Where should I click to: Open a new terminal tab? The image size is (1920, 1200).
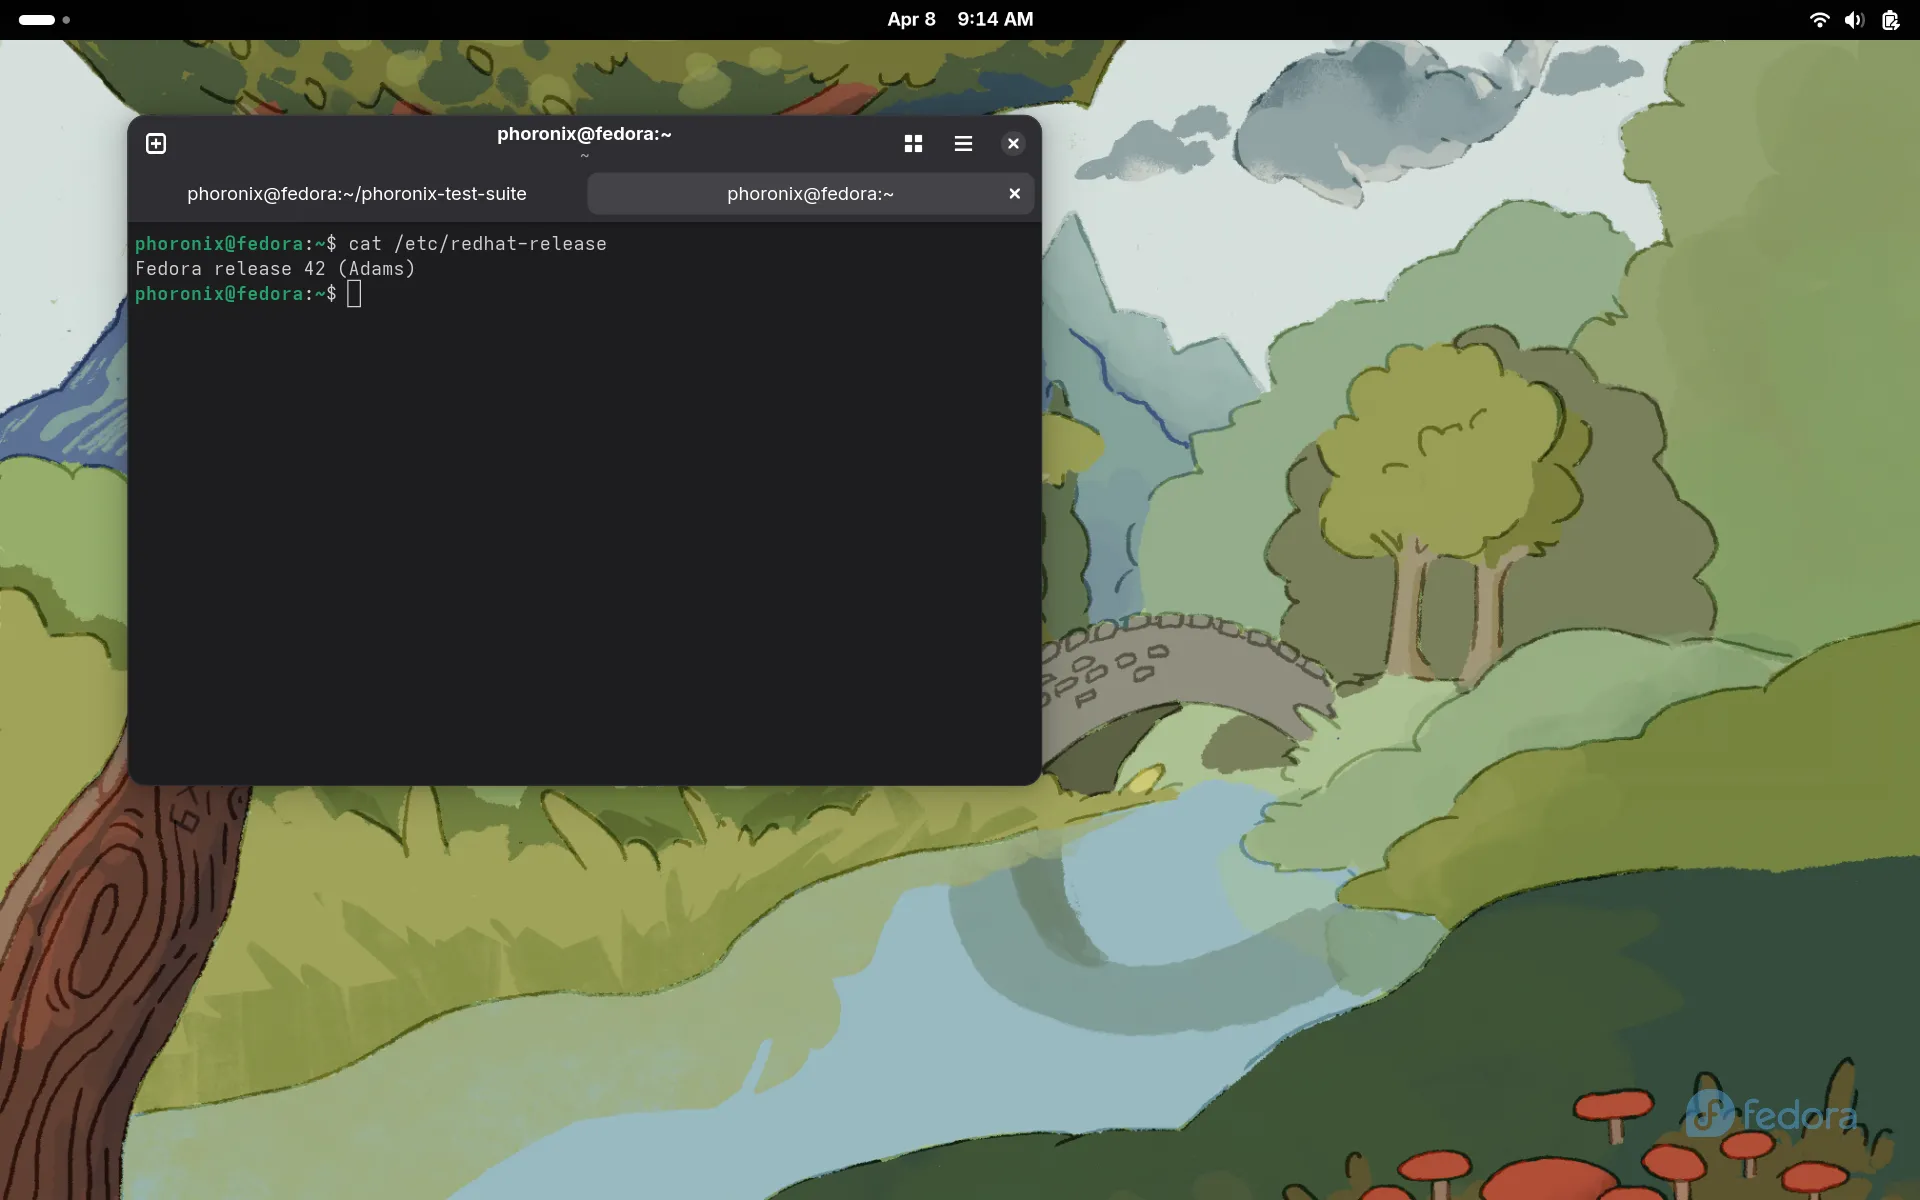click(x=156, y=144)
